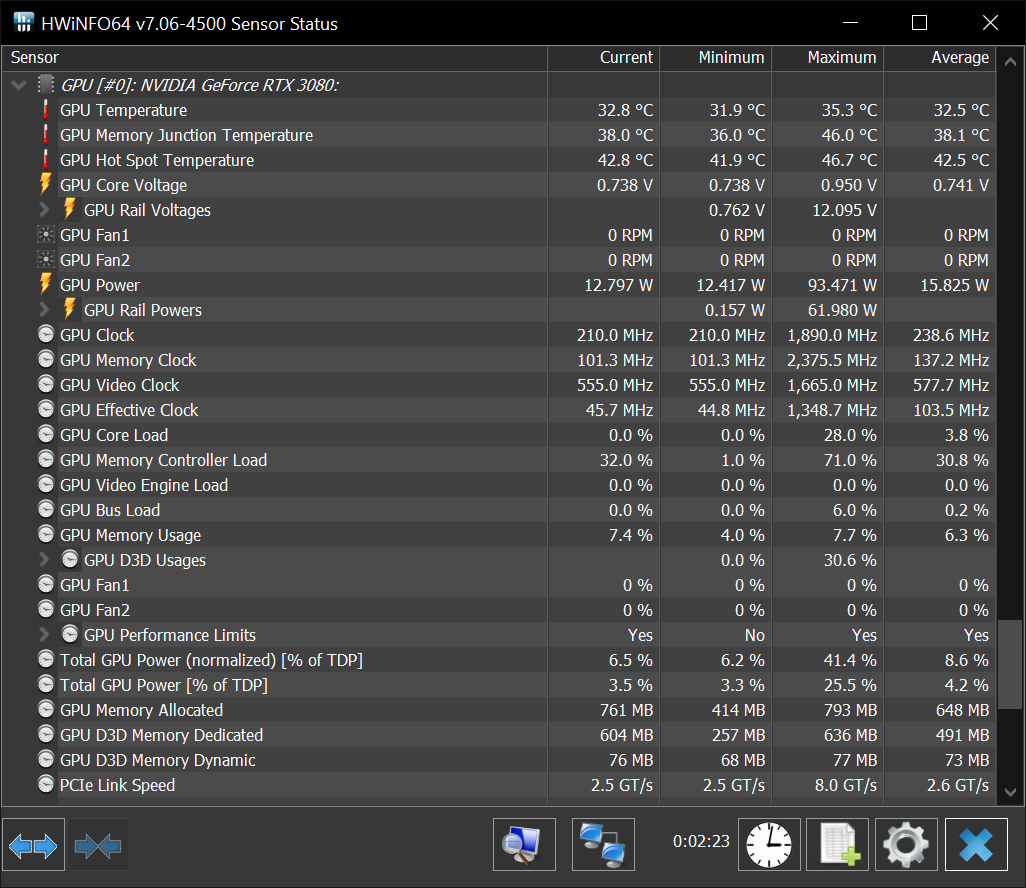Click the 32.8 °C current GPU temperature
The height and width of the screenshot is (888, 1026).
pyautogui.click(x=625, y=110)
